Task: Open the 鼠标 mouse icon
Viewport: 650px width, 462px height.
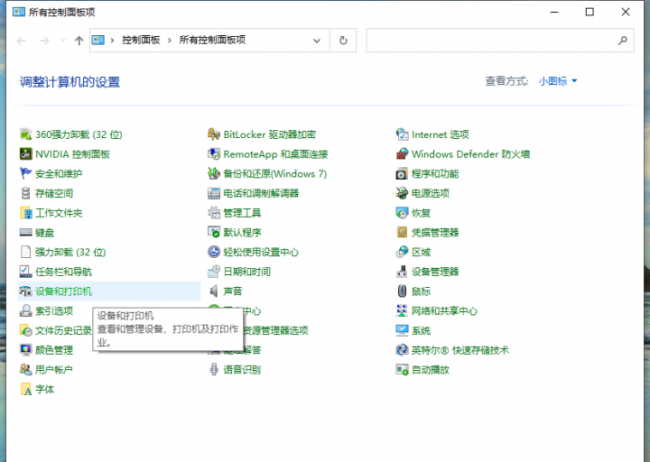Action: tap(402, 291)
